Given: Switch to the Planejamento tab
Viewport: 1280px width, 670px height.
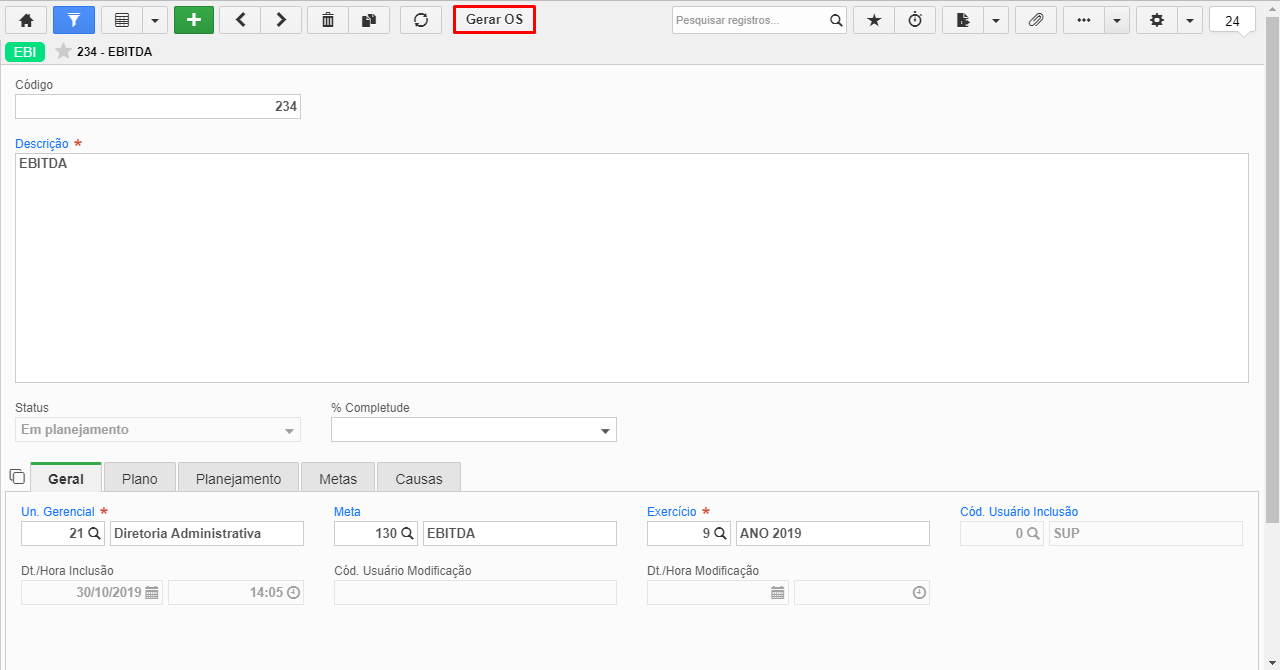Looking at the screenshot, I should coord(238,478).
